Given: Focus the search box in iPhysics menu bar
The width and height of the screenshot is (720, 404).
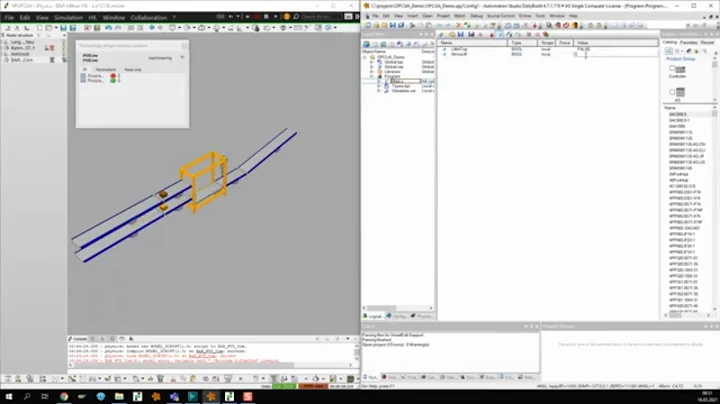Looking at the screenshot, I should point(321,17).
